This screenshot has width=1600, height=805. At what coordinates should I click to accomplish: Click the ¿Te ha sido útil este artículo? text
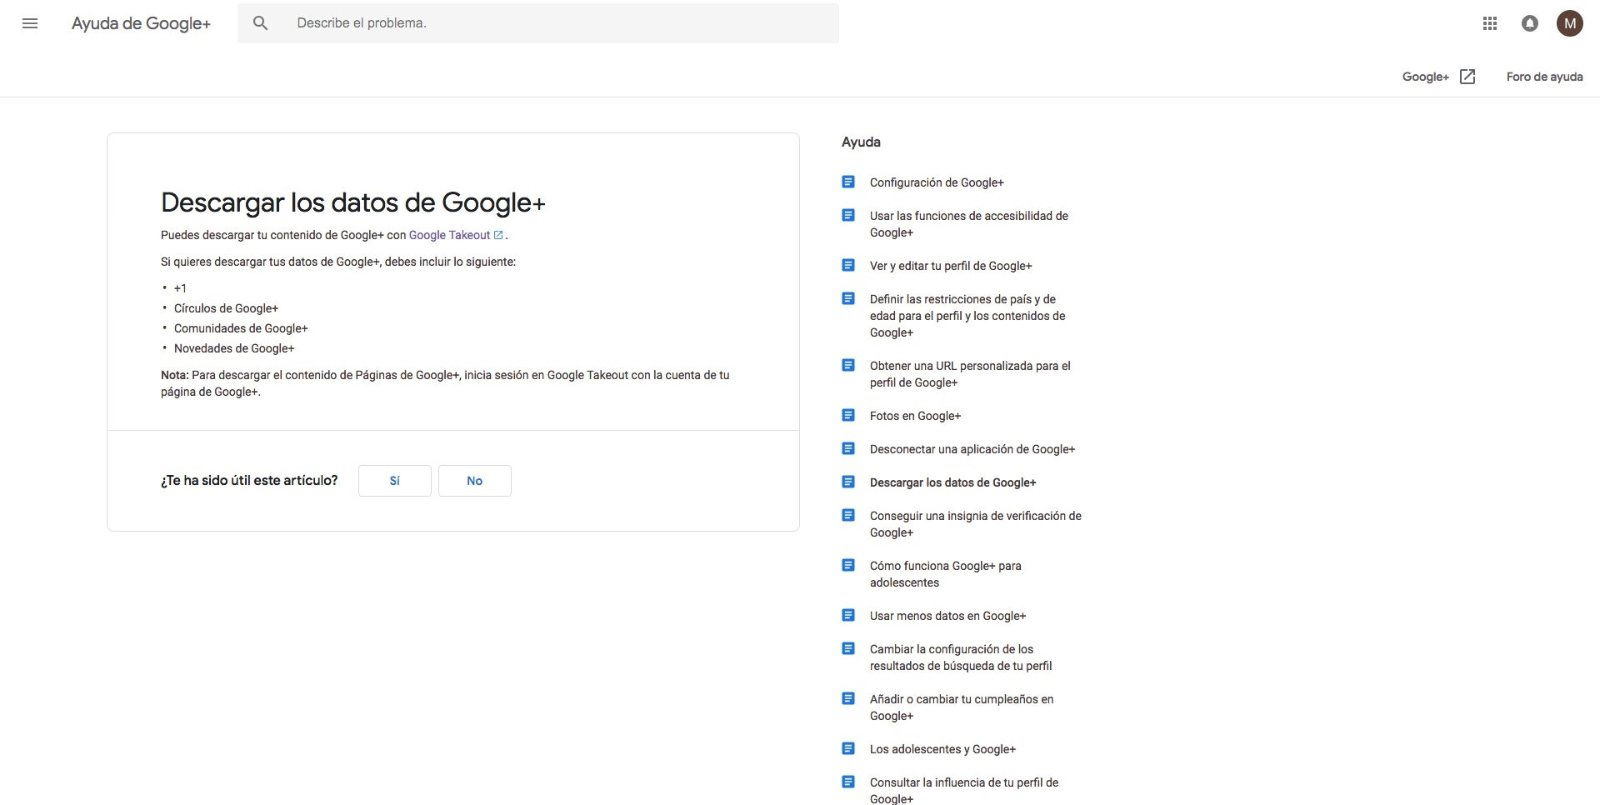(x=249, y=481)
